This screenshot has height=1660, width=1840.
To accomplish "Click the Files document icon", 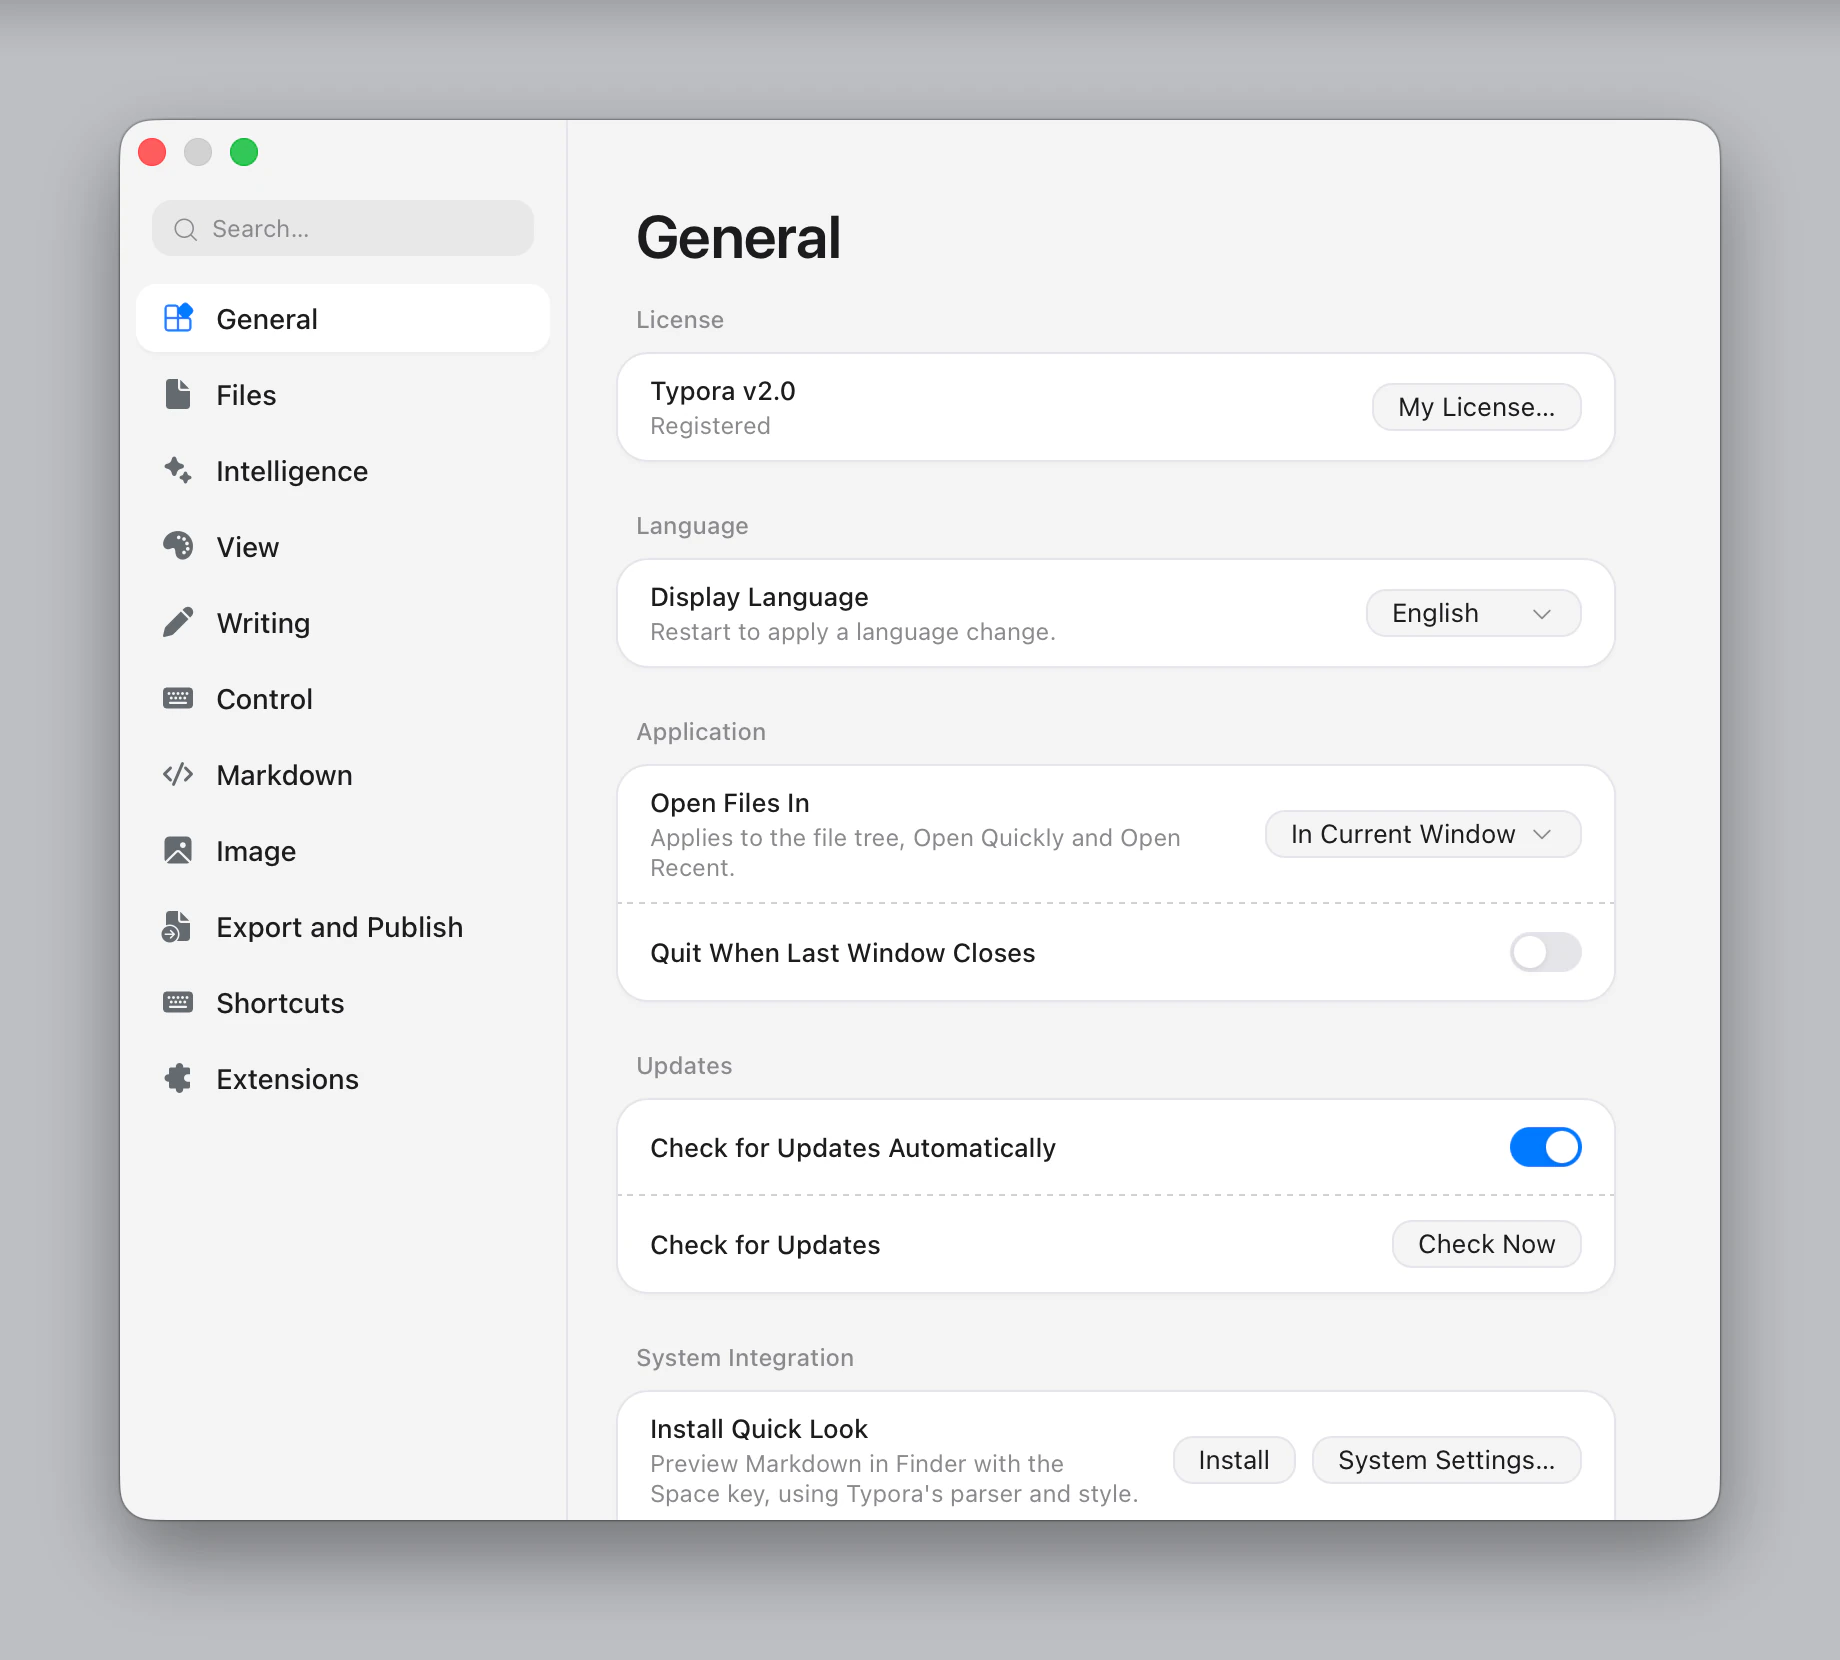I will pos(178,394).
